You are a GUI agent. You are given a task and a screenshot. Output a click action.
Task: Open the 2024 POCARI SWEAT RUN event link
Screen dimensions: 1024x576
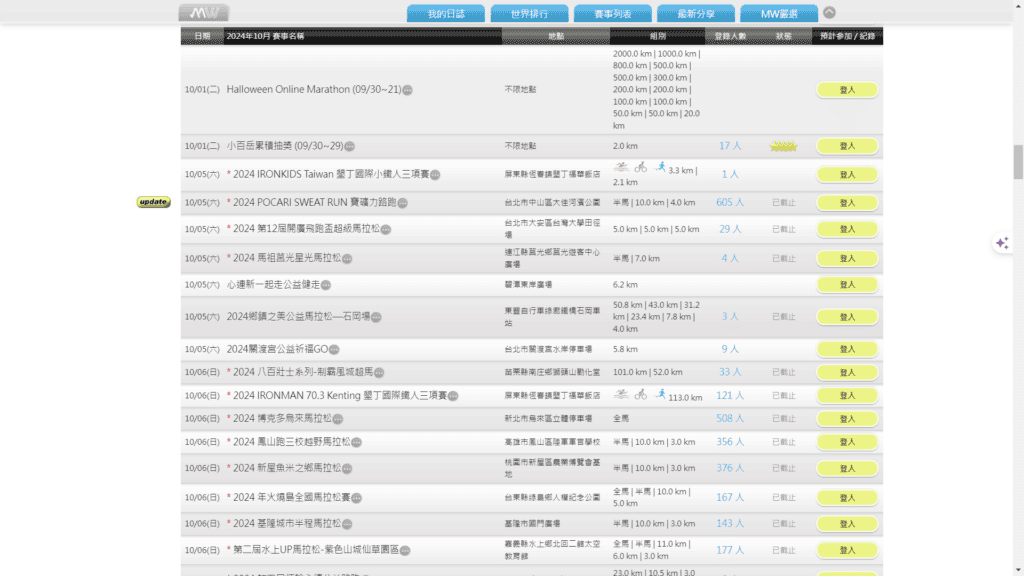click(x=315, y=202)
